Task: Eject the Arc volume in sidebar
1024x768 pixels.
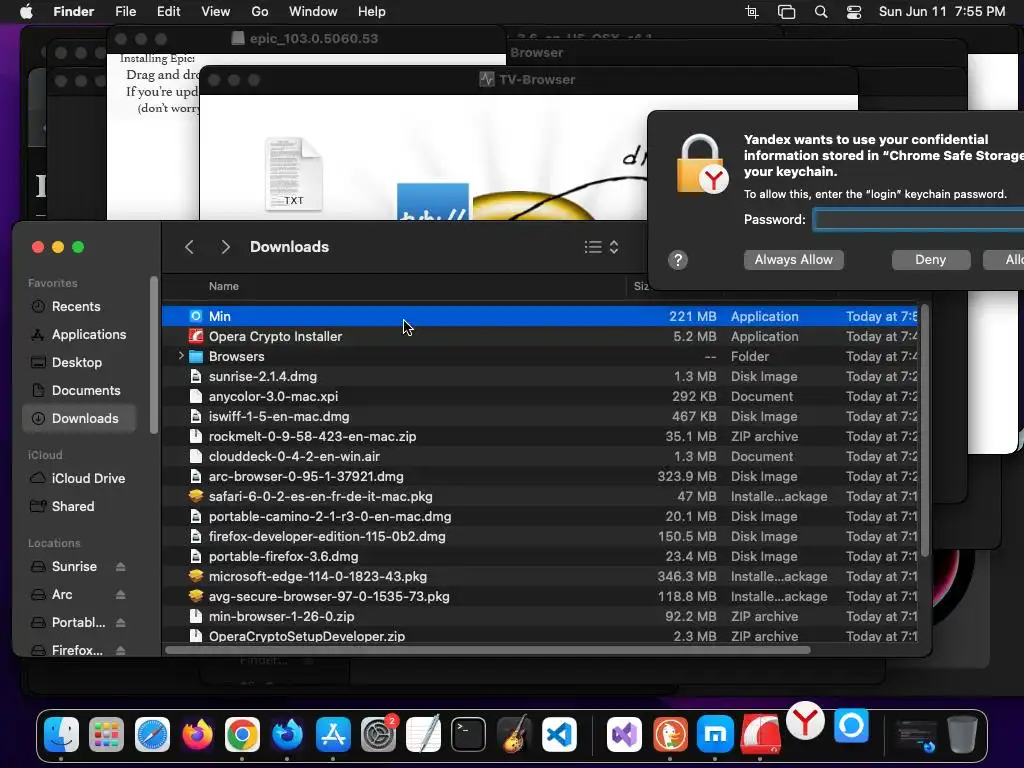Action: click(x=121, y=595)
